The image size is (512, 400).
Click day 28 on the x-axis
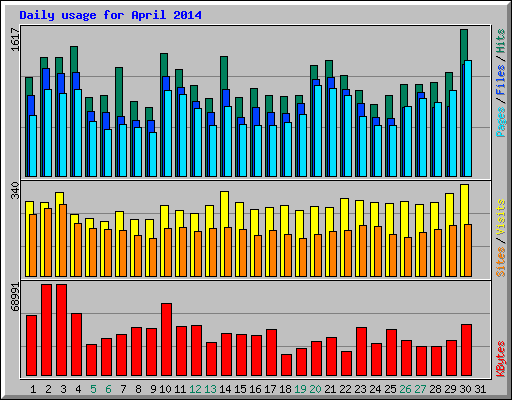click(x=435, y=389)
